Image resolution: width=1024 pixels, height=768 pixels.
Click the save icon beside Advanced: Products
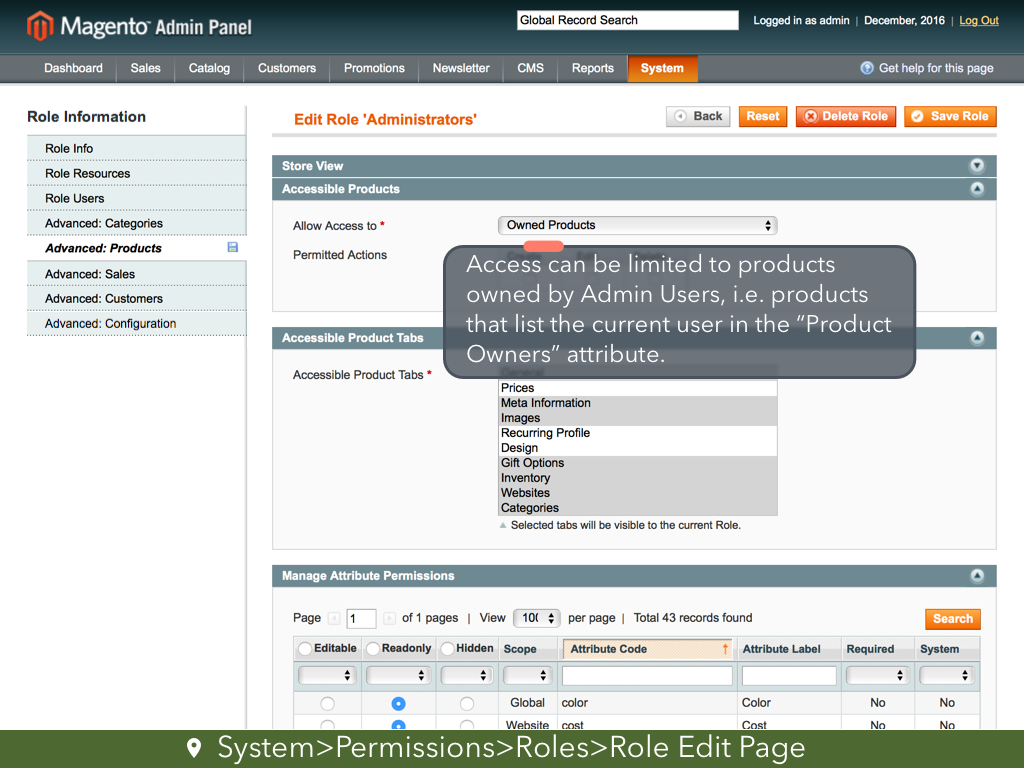[x=233, y=247]
